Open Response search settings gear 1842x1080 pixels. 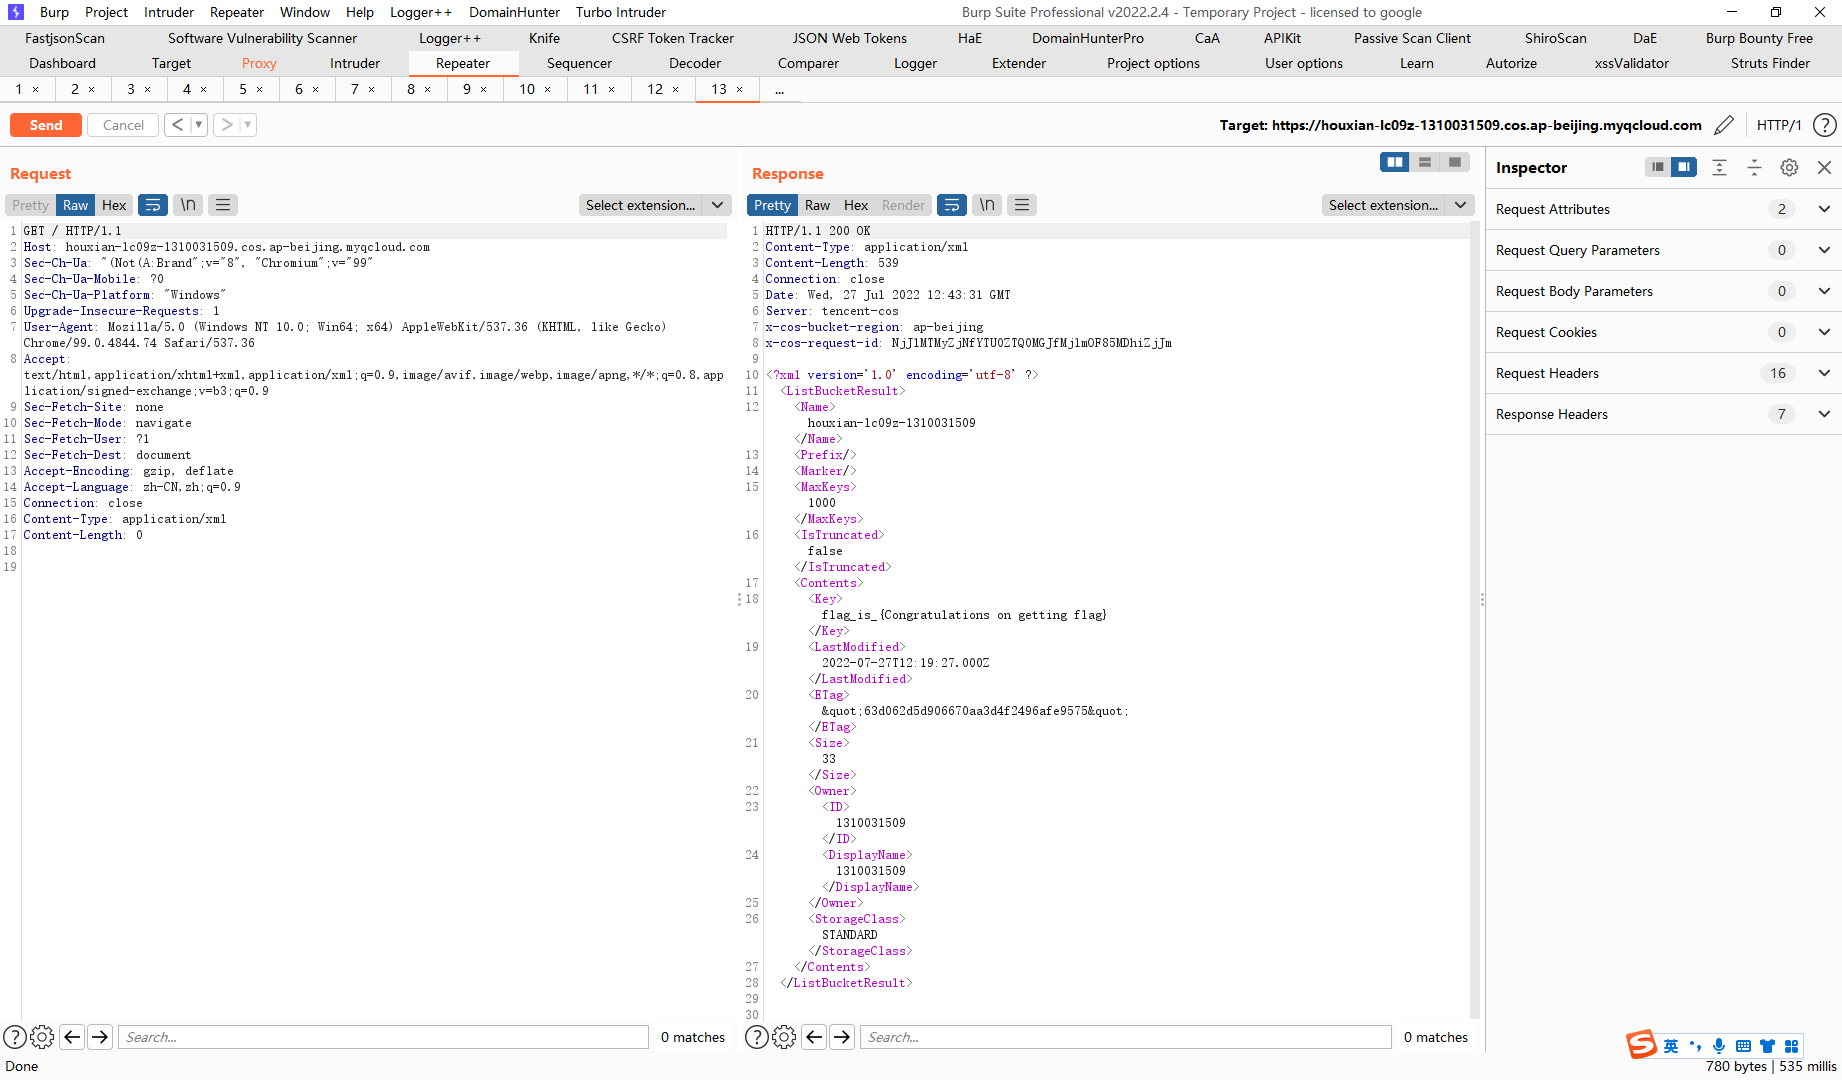point(784,1037)
